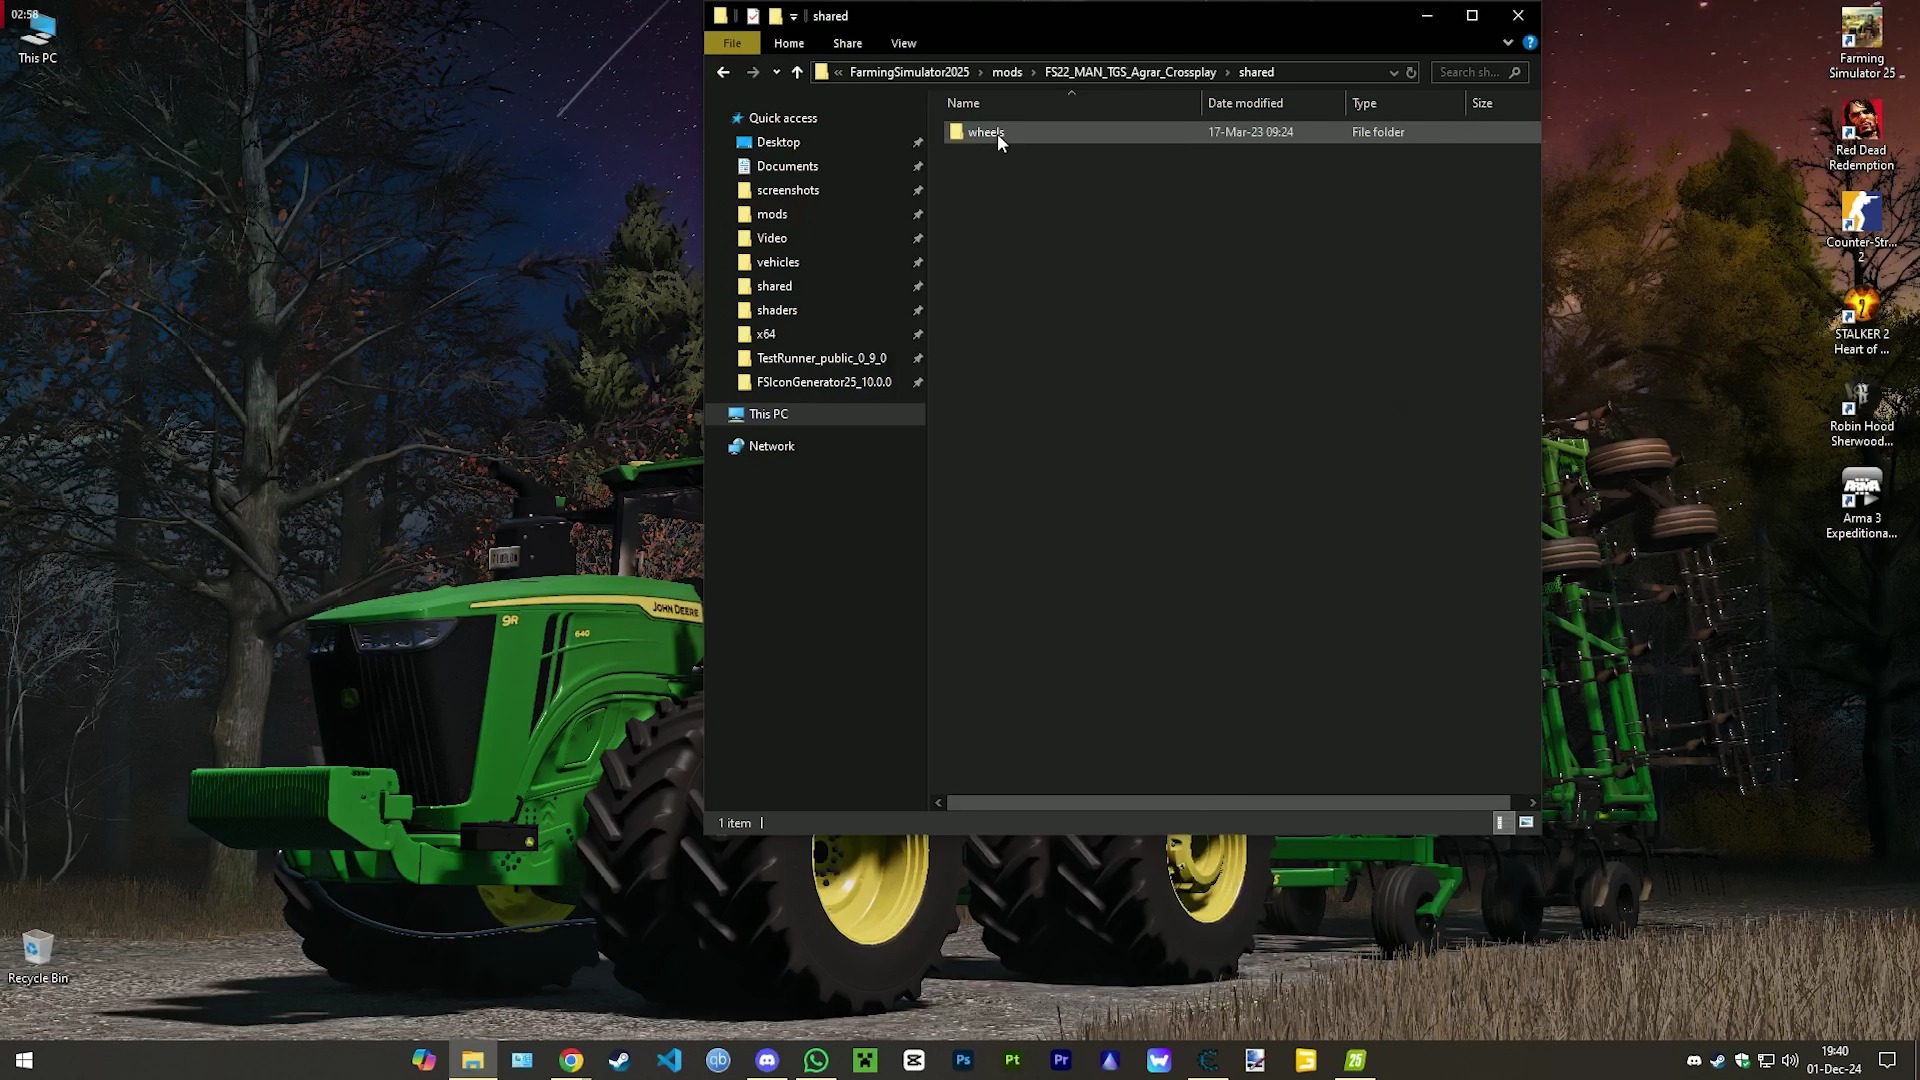Switch to details view layout
Screen dimensions: 1920x1080
1501,822
